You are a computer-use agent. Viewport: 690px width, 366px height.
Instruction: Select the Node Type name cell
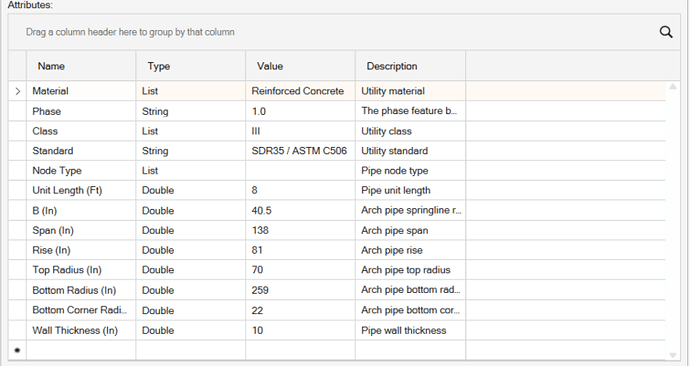coord(81,171)
